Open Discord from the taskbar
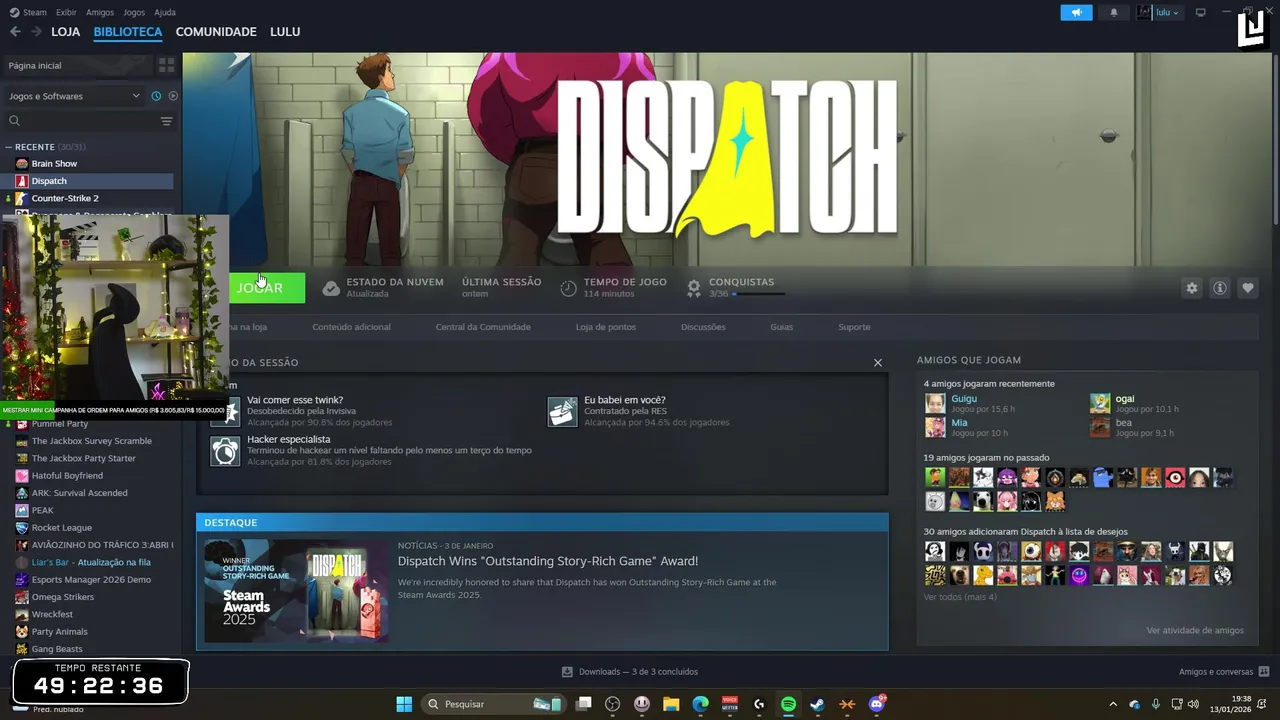 tap(877, 704)
